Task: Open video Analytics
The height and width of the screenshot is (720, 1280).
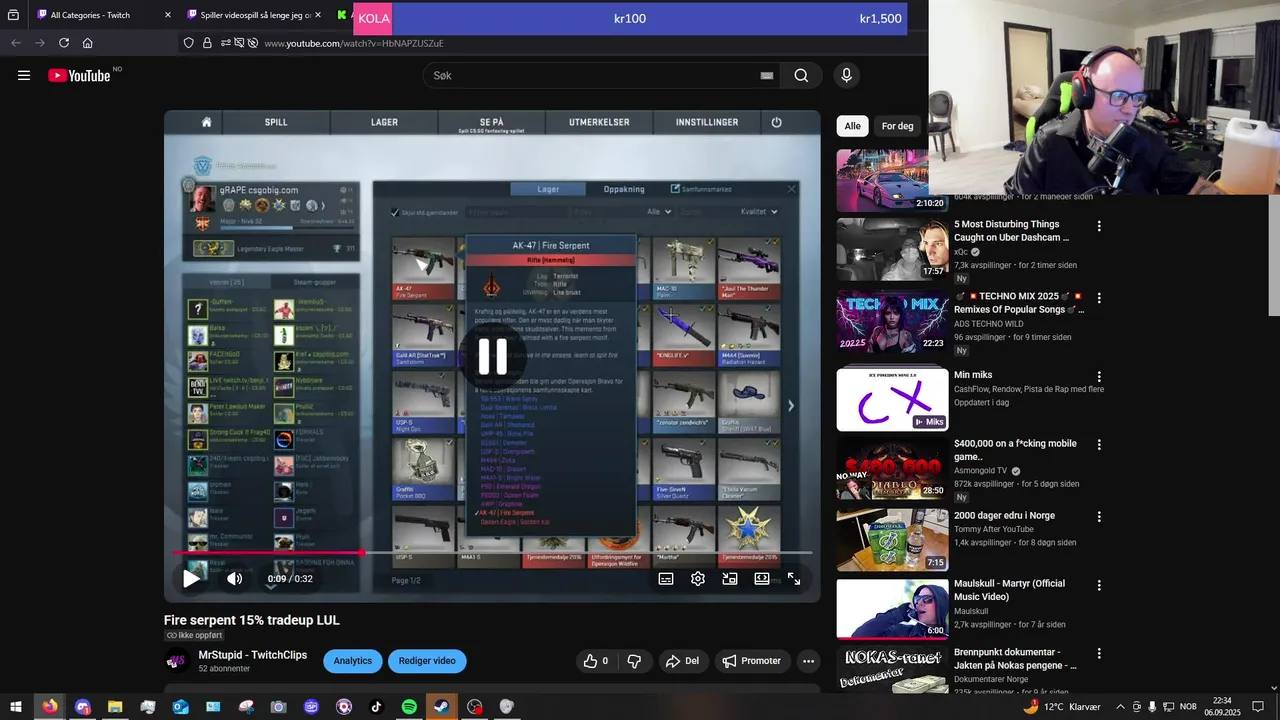Action: (353, 661)
